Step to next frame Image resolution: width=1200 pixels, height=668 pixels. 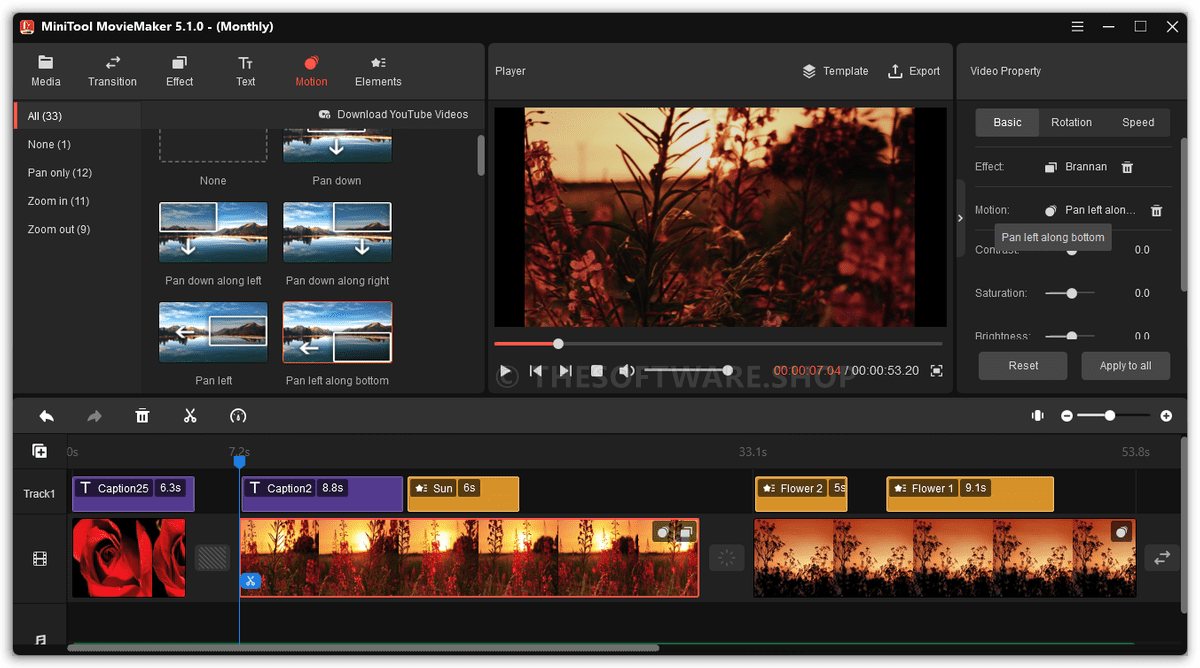pos(566,371)
